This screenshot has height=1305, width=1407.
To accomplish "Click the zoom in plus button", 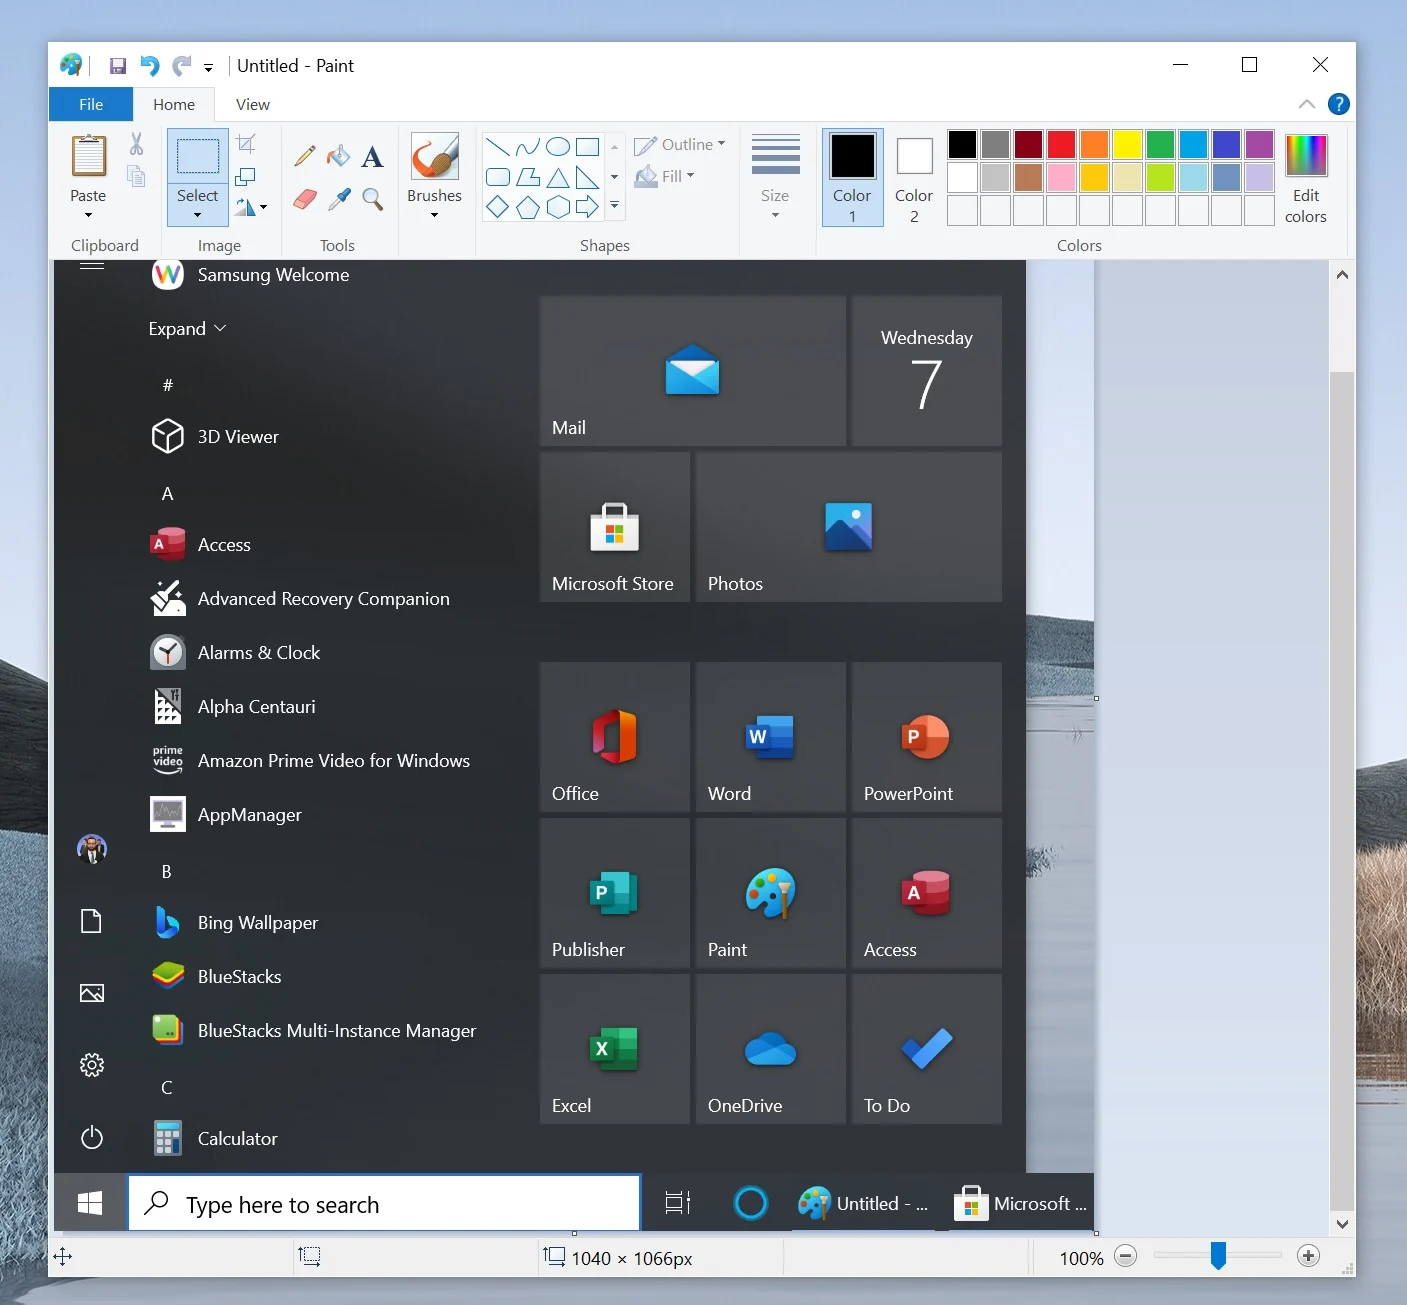I will (x=1308, y=1256).
